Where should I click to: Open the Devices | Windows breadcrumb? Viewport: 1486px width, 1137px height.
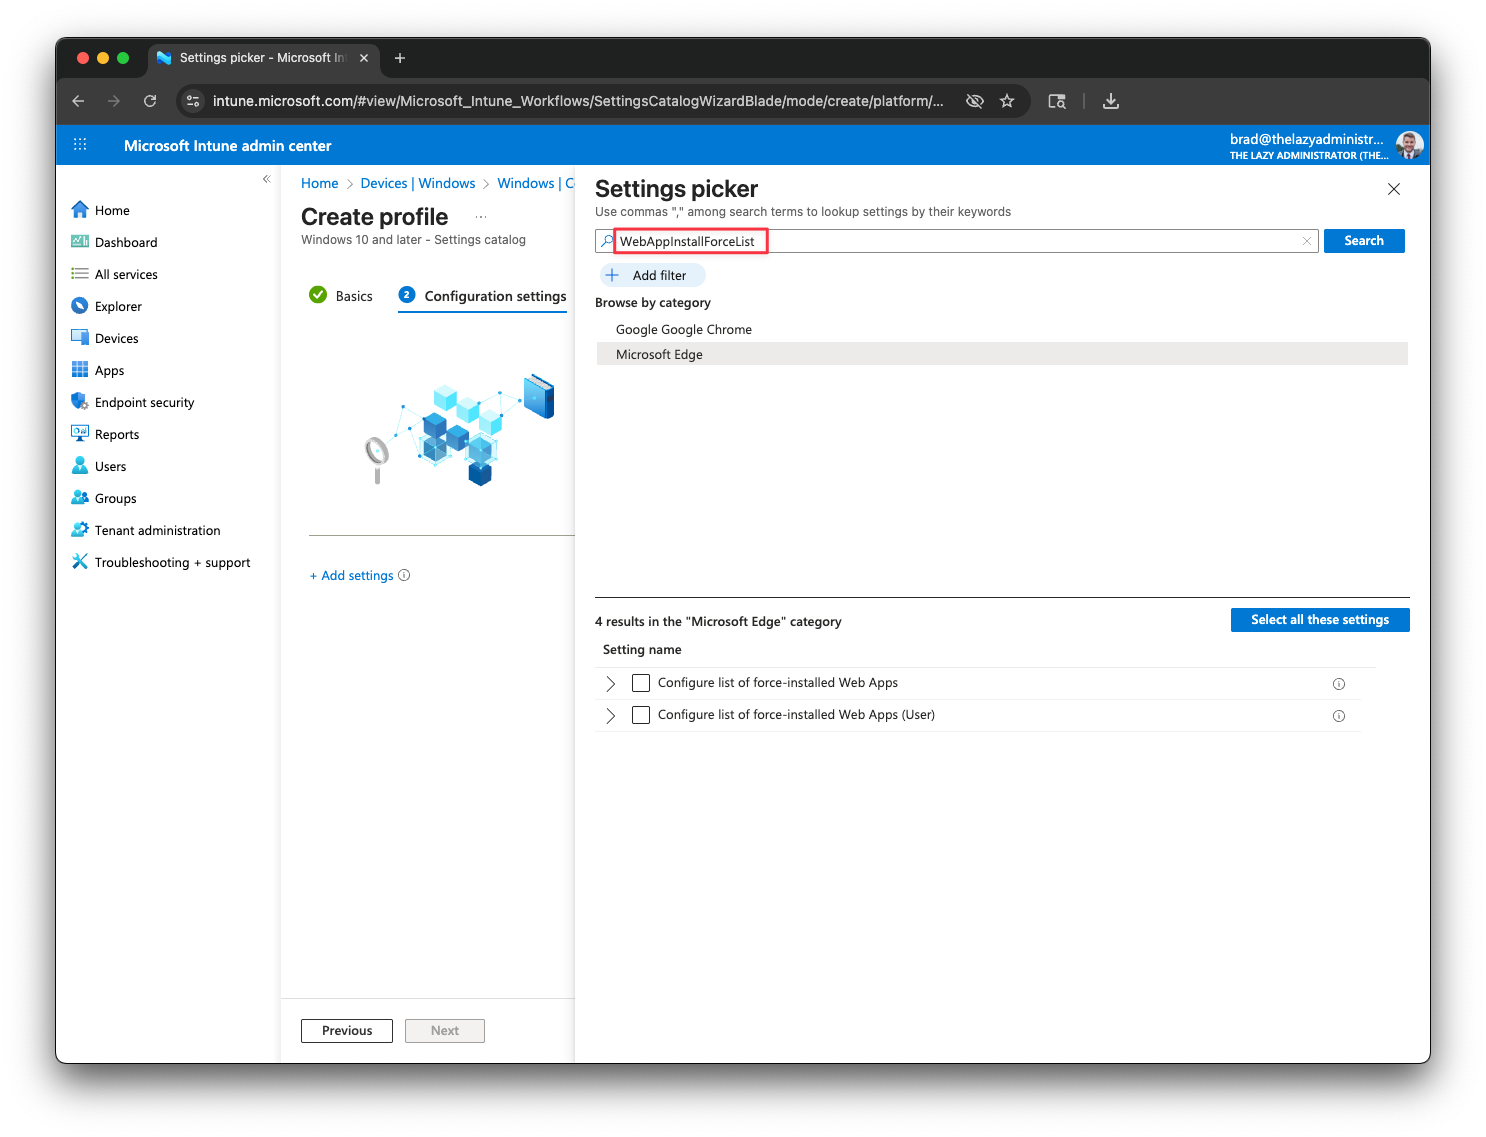pyautogui.click(x=418, y=183)
